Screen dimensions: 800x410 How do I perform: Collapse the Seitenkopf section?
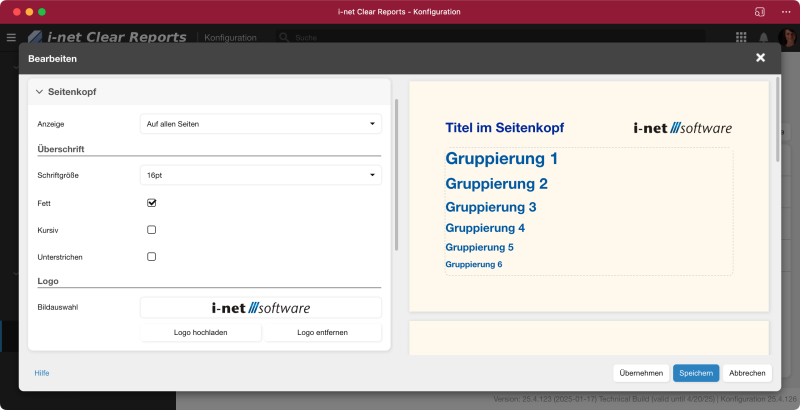pyautogui.click(x=39, y=92)
